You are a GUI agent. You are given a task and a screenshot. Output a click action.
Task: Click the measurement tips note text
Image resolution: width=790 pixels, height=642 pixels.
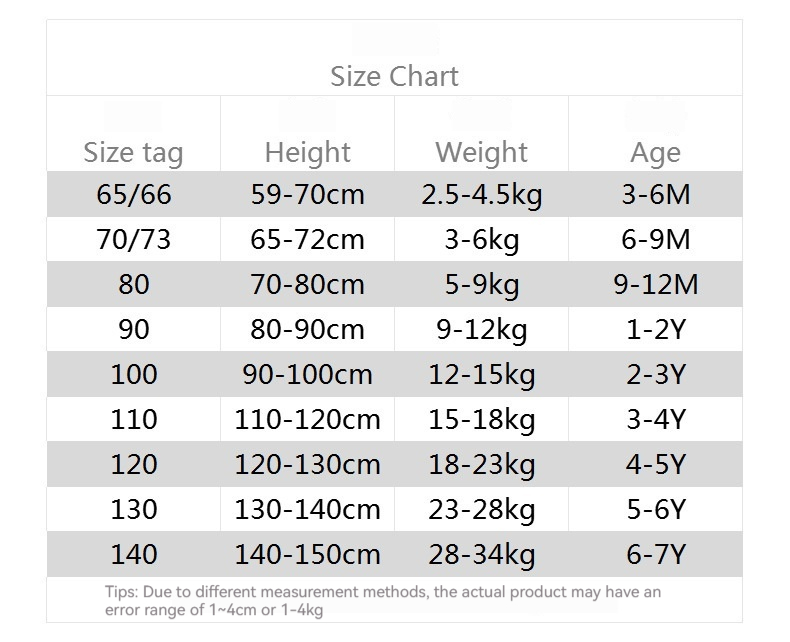(x=382, y=600)
